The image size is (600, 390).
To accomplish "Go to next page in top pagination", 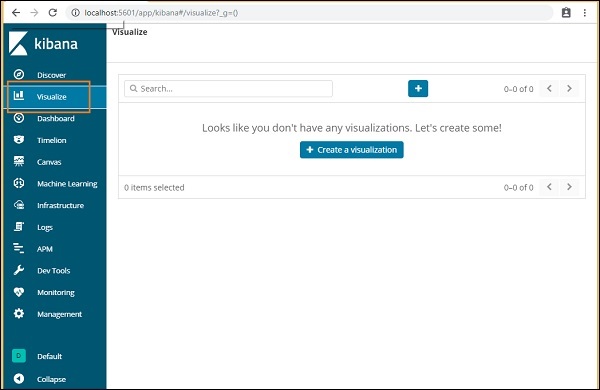I will point(569,88).
